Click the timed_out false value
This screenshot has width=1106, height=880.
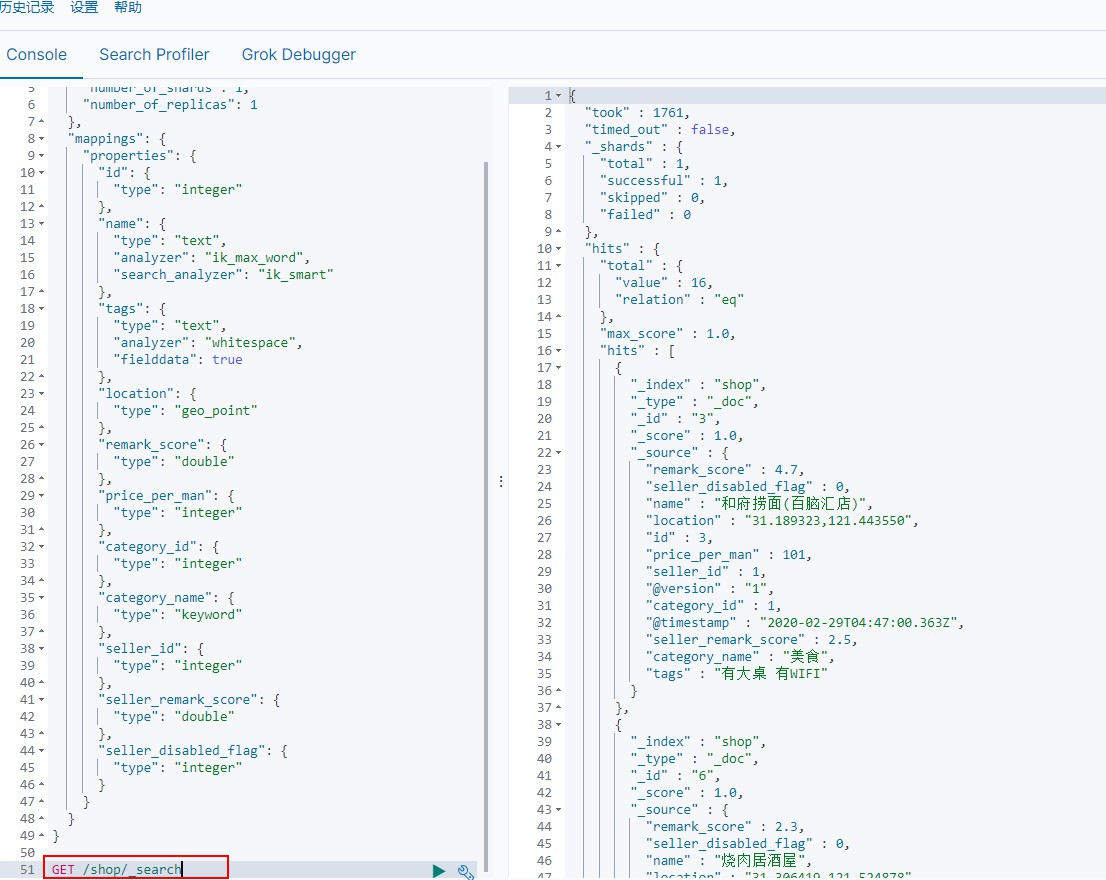click(710, 130)
